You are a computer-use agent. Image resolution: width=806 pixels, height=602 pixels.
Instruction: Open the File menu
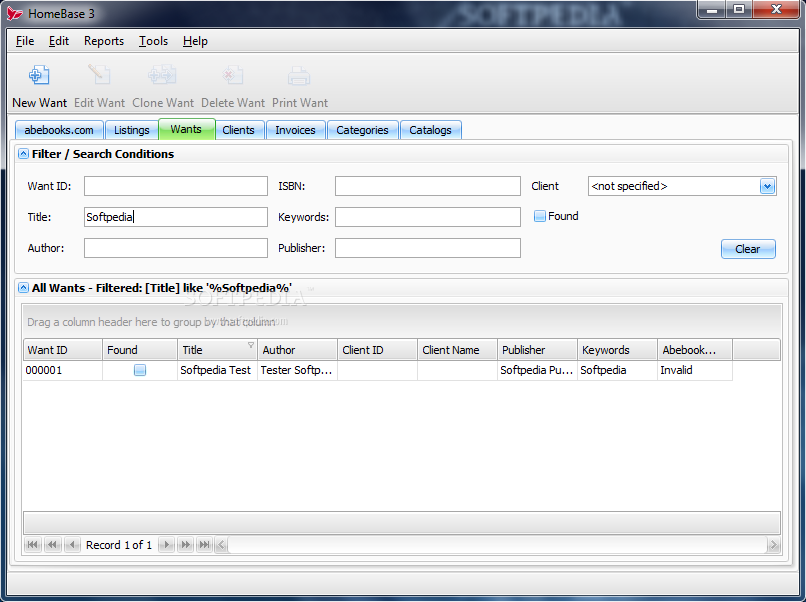[x=25, y=41]
